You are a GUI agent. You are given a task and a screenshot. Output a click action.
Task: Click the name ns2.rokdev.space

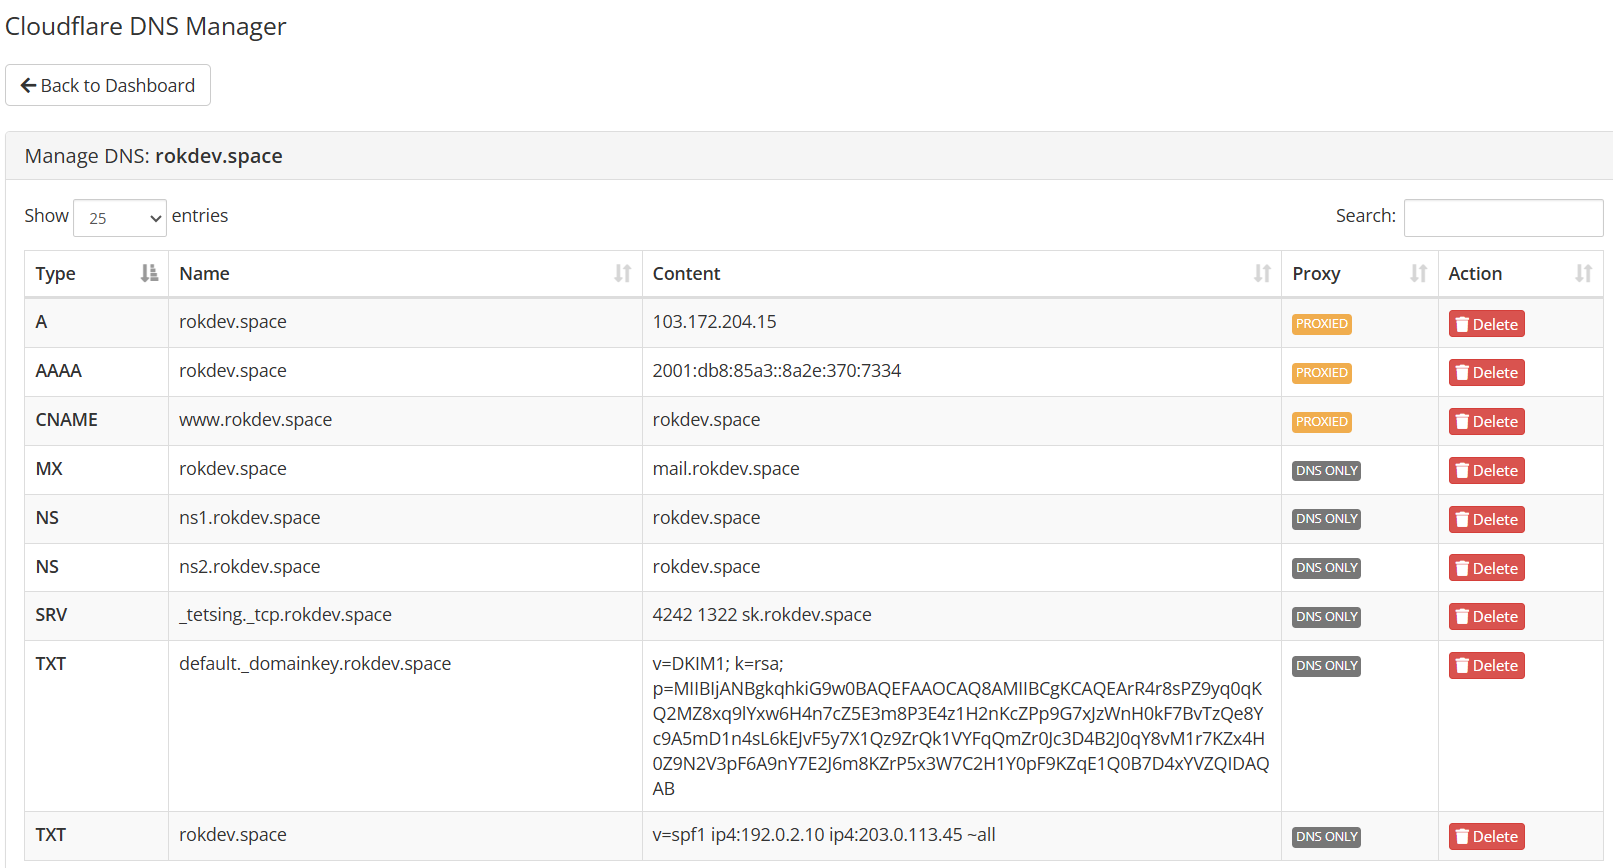[x=249, y=567]
